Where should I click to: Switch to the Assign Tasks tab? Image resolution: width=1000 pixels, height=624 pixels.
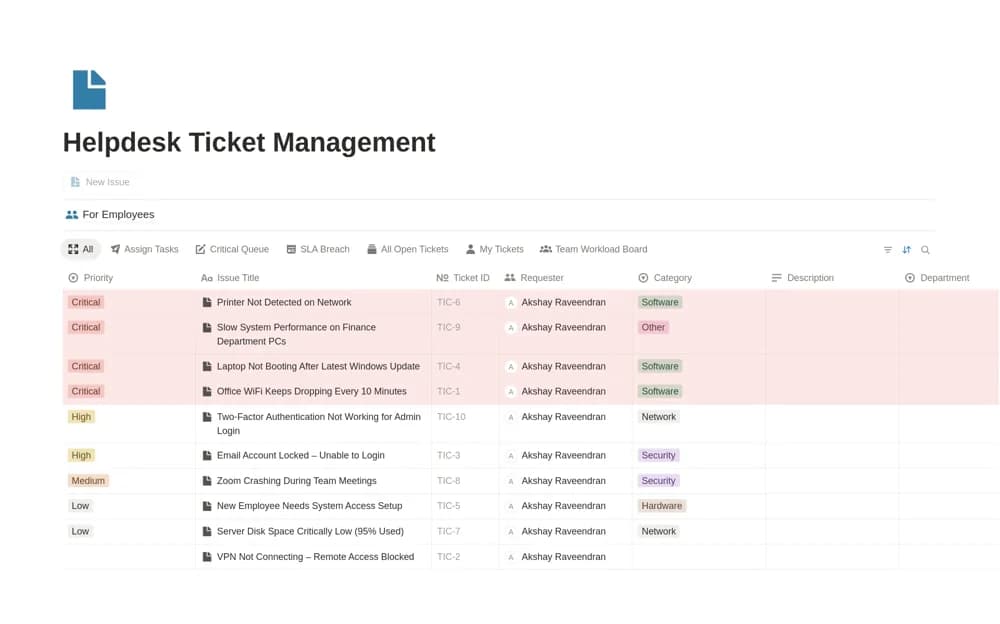tap(144, 249)
